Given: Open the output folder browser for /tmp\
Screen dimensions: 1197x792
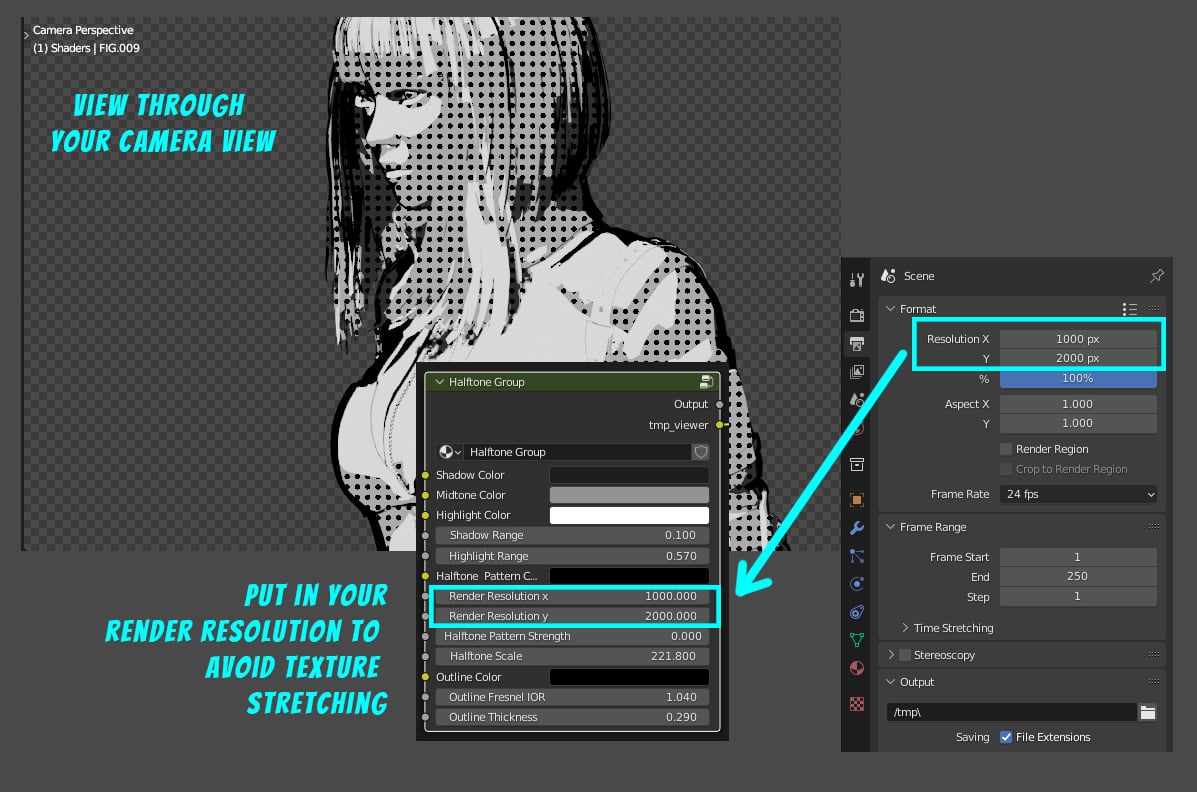Looking at the screenshot, I should (x=1147, y=712).
